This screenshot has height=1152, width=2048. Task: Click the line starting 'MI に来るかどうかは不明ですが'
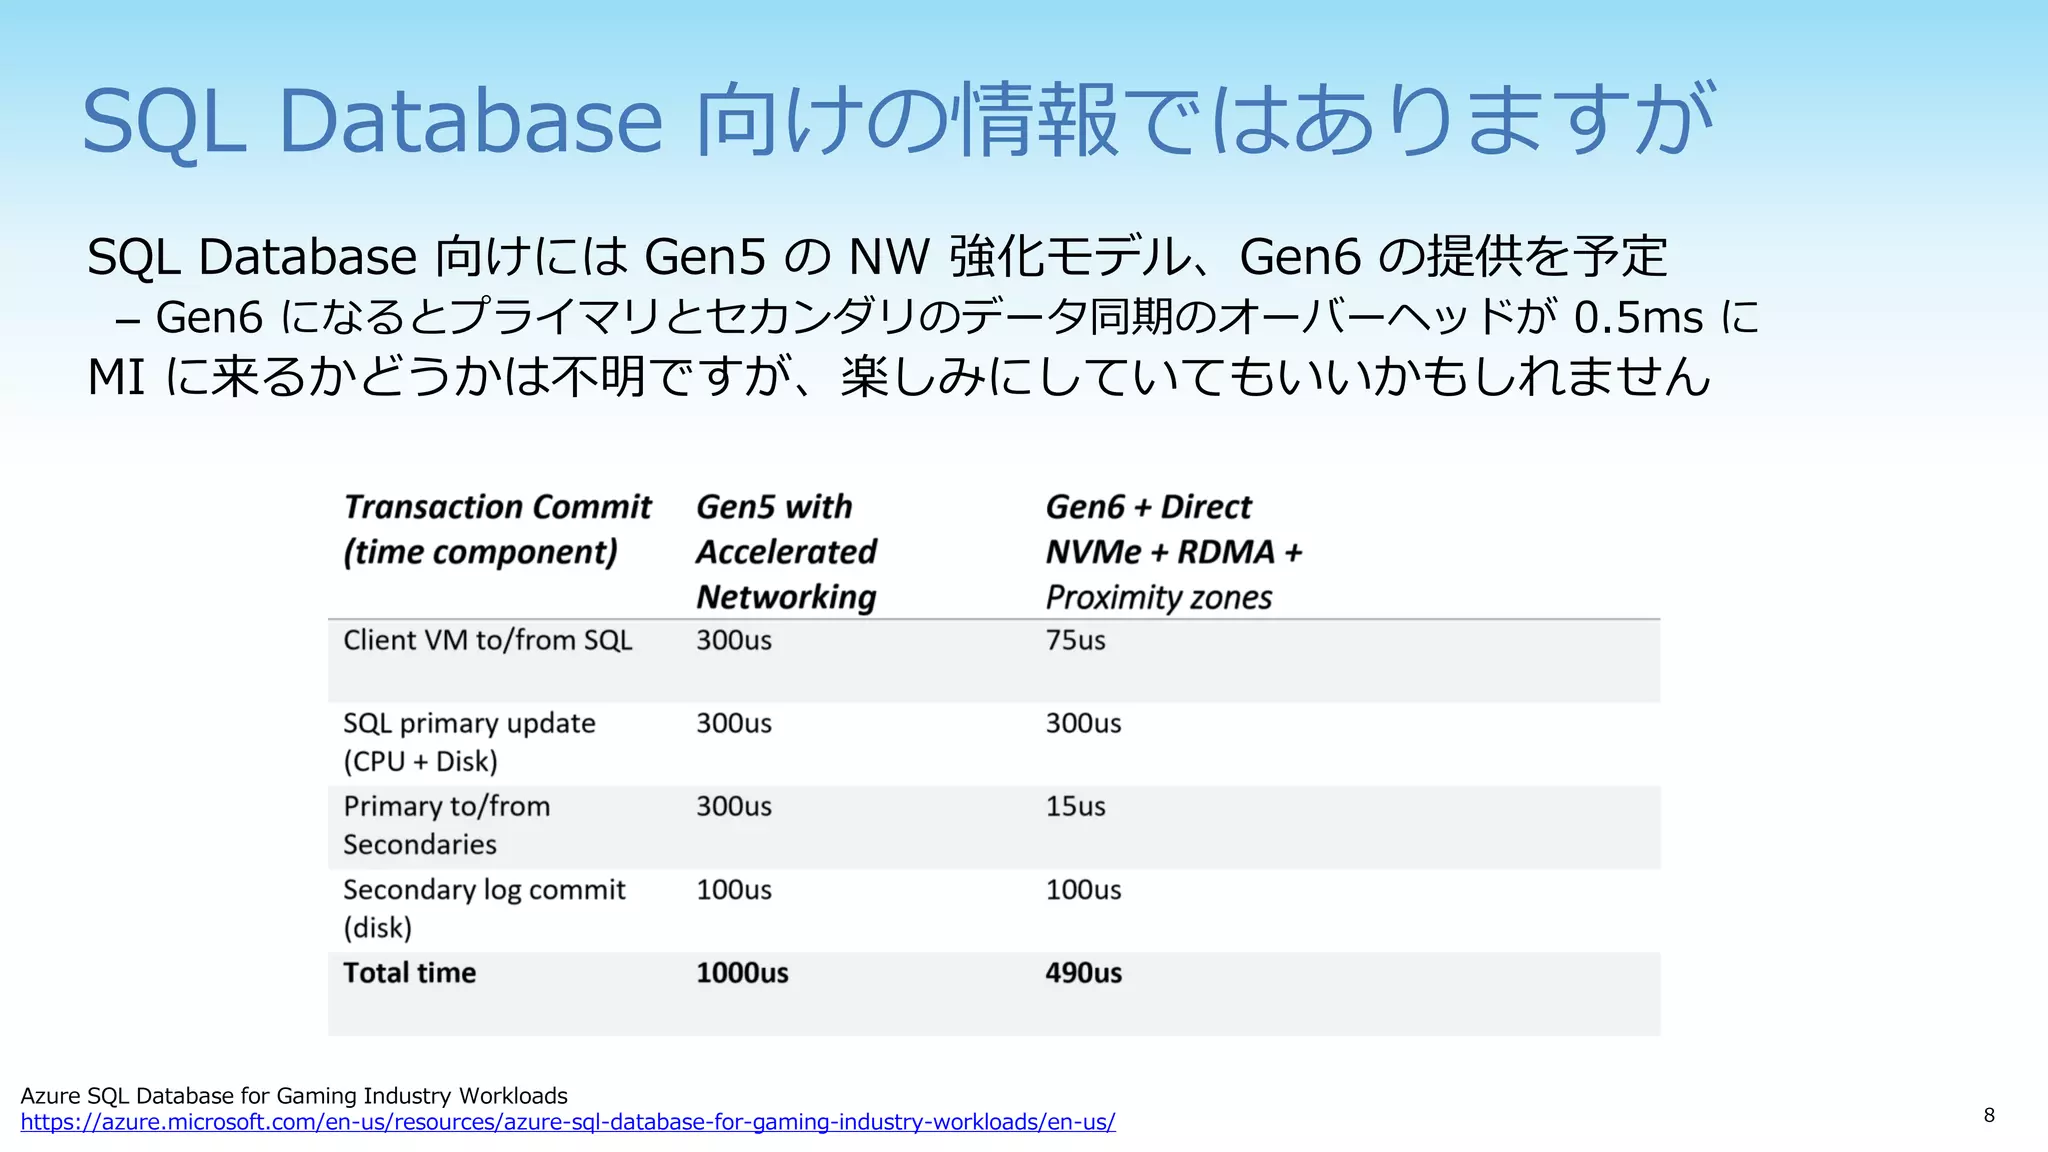coord(899,377)
